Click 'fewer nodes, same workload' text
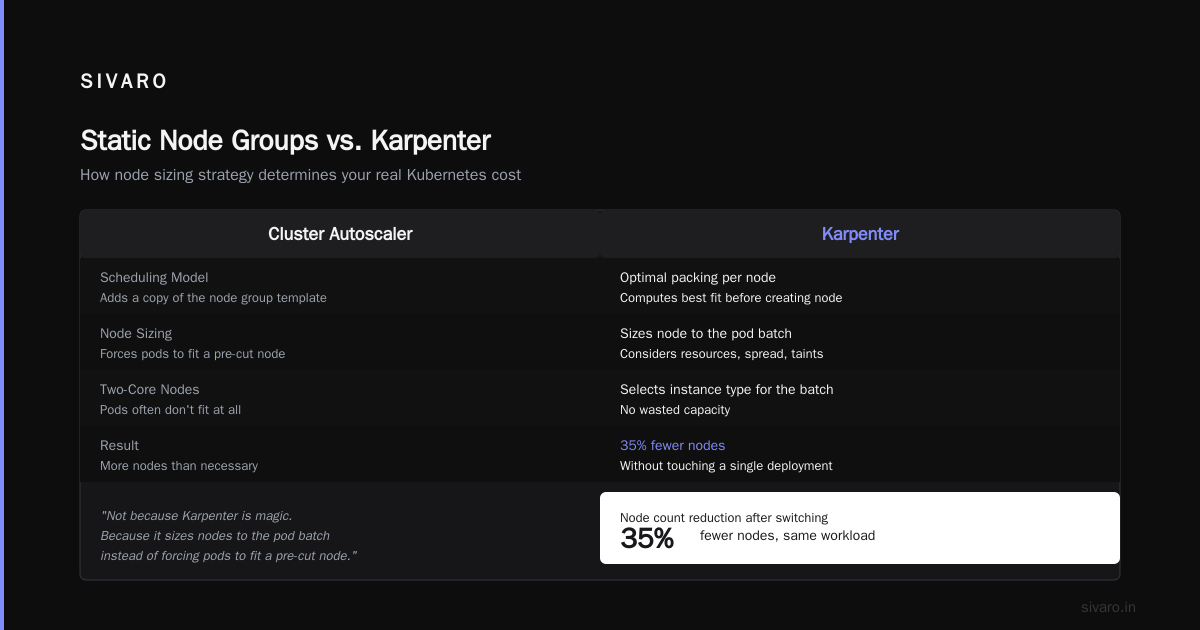 788,536
